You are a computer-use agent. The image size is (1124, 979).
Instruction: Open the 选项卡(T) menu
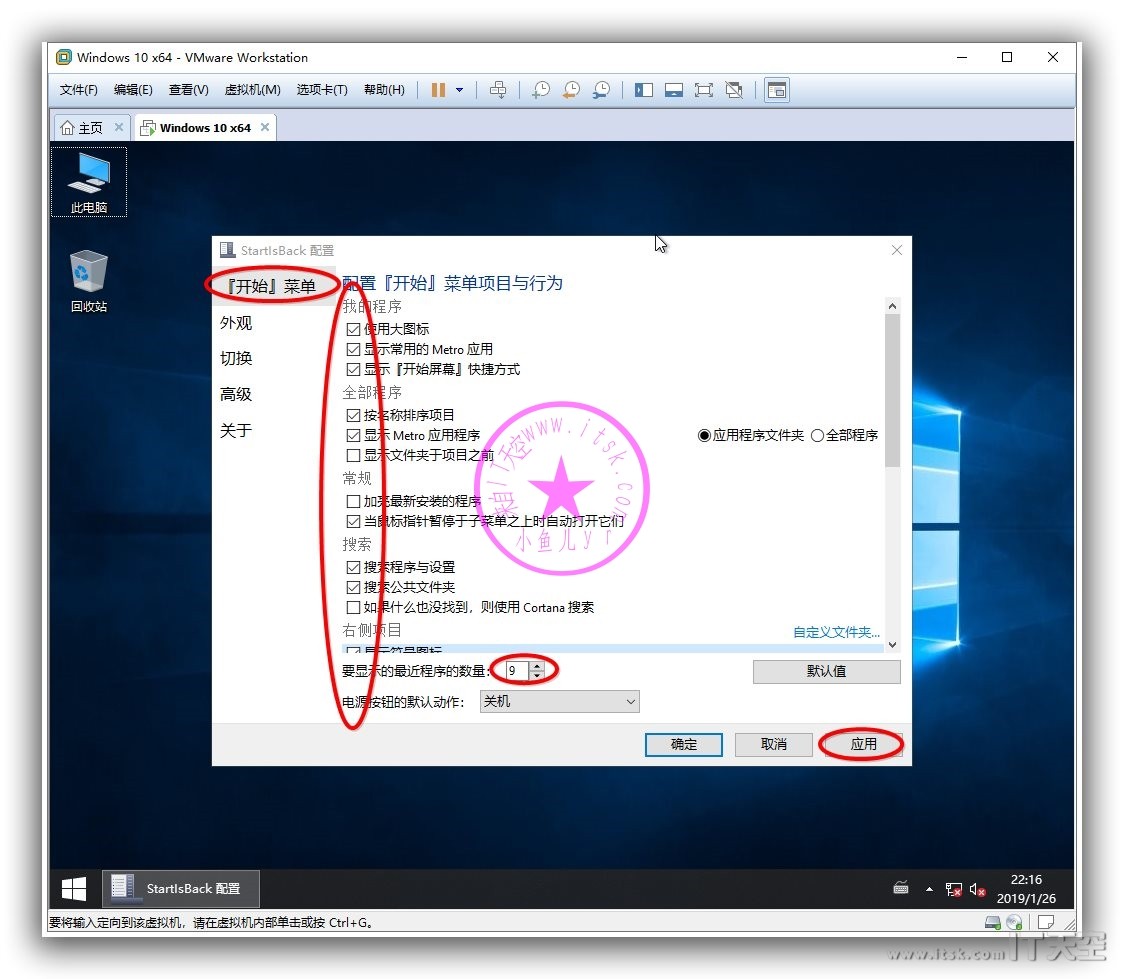click(322, 90)
